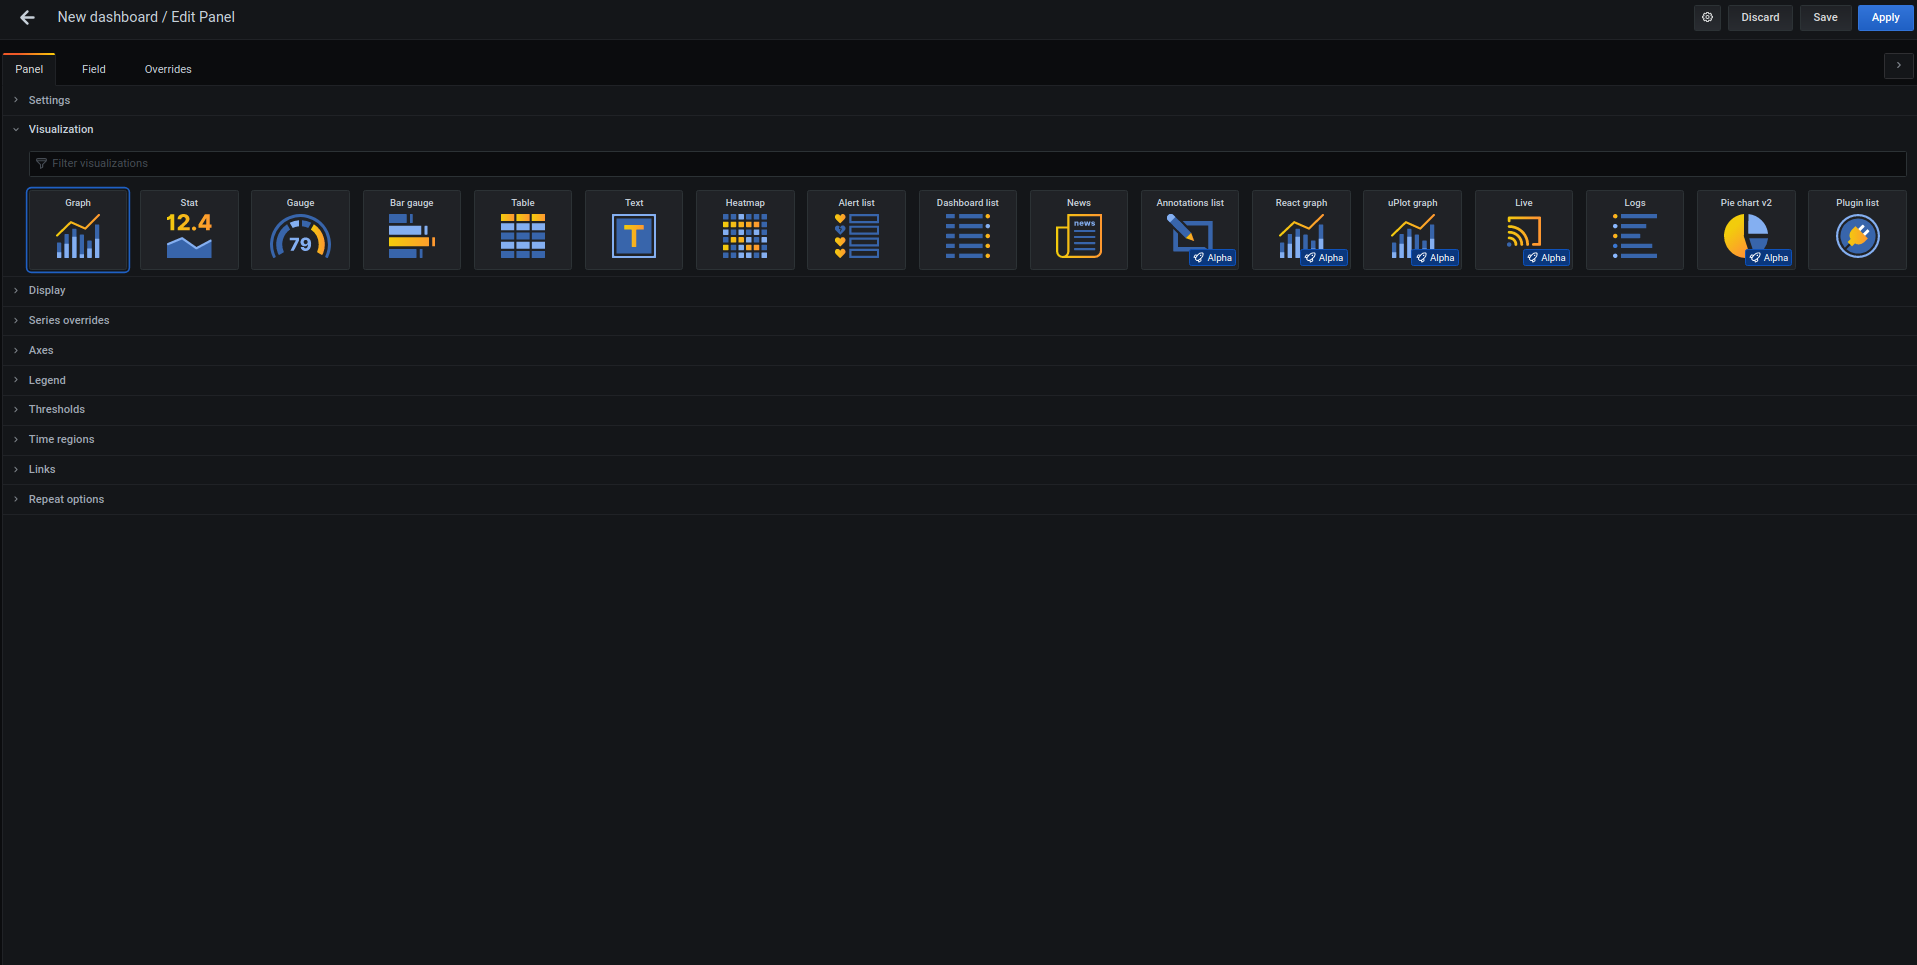Focus the Filter visualizations field
This screenshot has height=965, width=1917.
pyautogui.click(x=967, y=163)
